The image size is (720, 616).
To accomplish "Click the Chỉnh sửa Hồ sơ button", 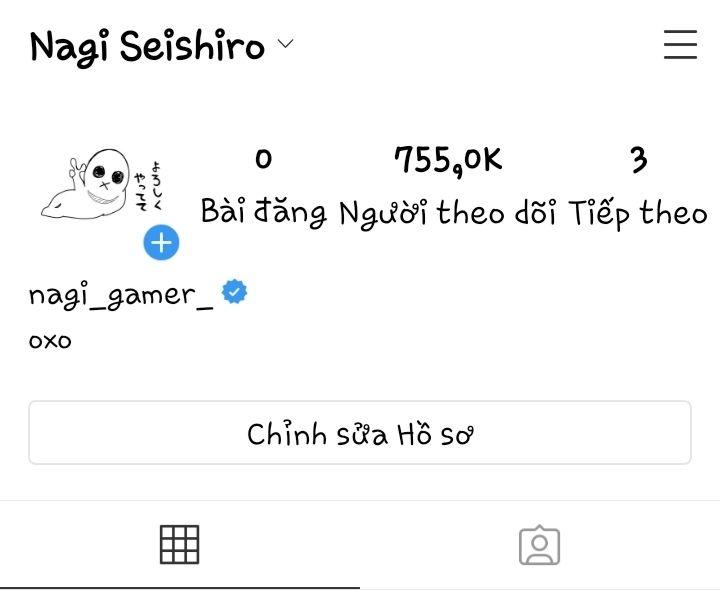I will click(x=360, y=433).
